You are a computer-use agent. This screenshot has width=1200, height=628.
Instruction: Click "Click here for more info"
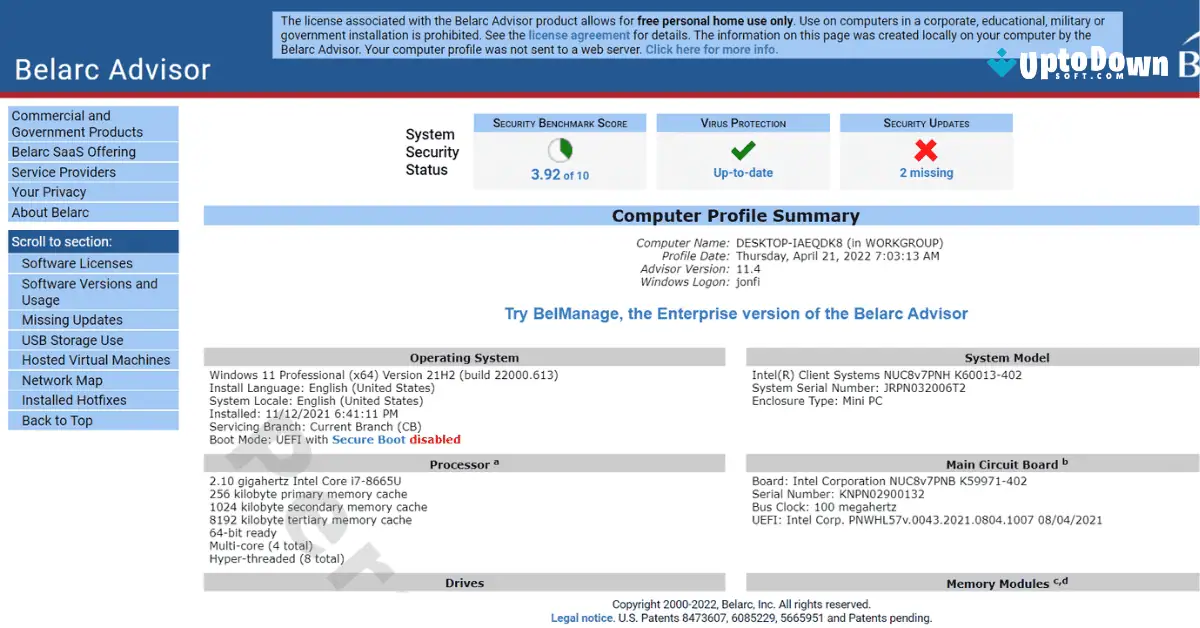click(712, 48)
